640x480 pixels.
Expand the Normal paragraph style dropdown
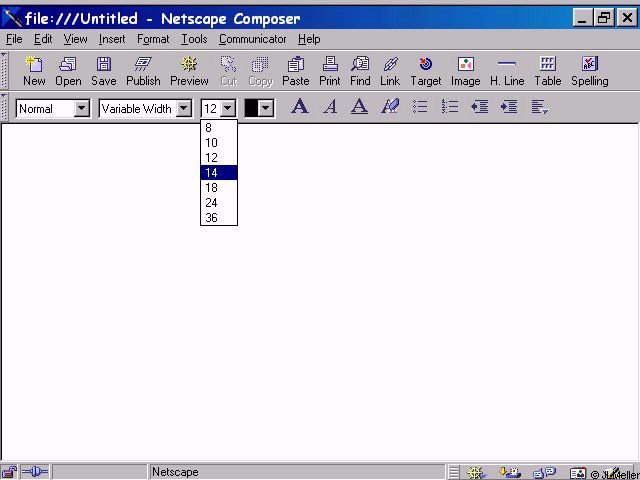pos(82,109)
